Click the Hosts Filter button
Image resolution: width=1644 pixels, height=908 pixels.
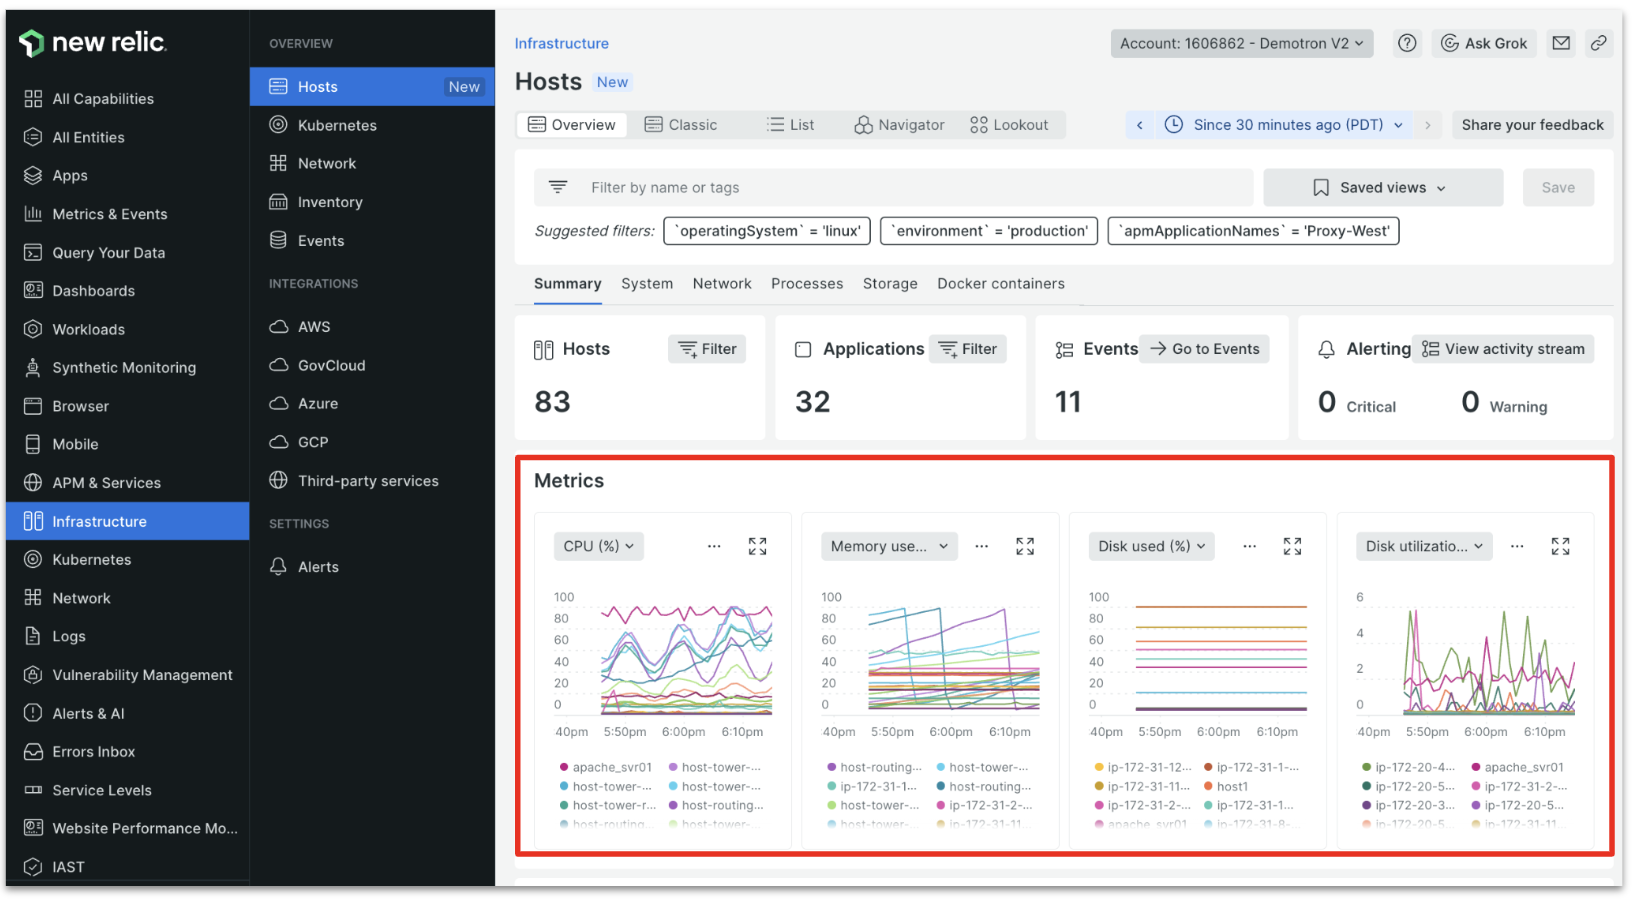point(707,349)
